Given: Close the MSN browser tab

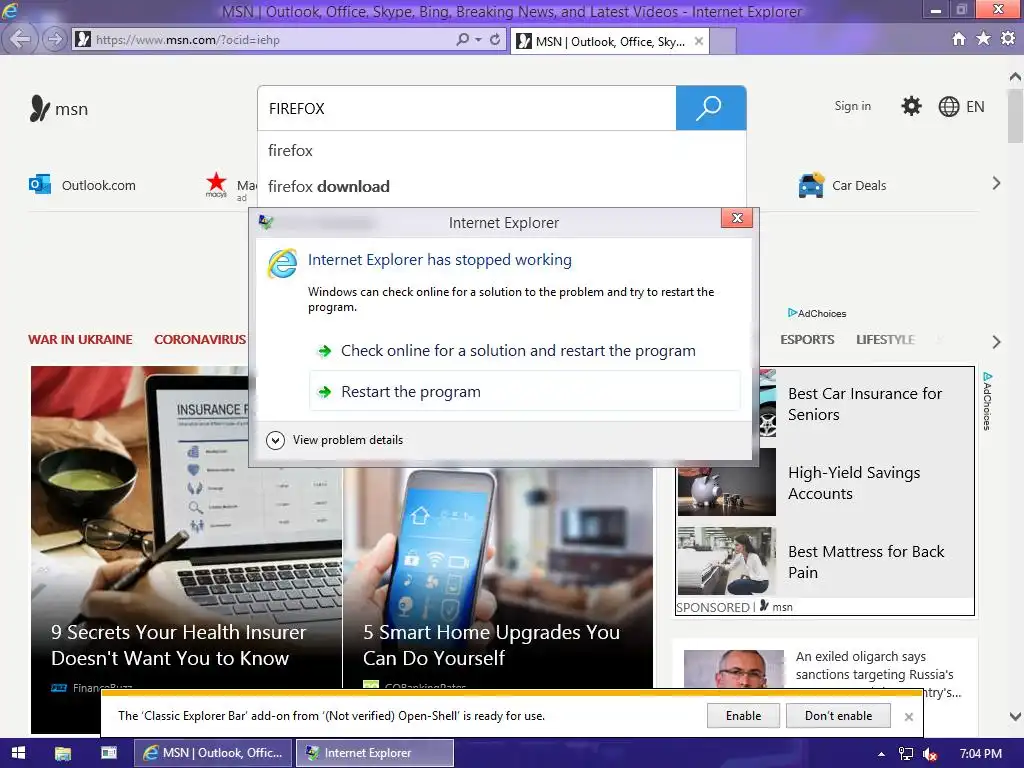Looking at the screenshot, I should coord(699,41).
